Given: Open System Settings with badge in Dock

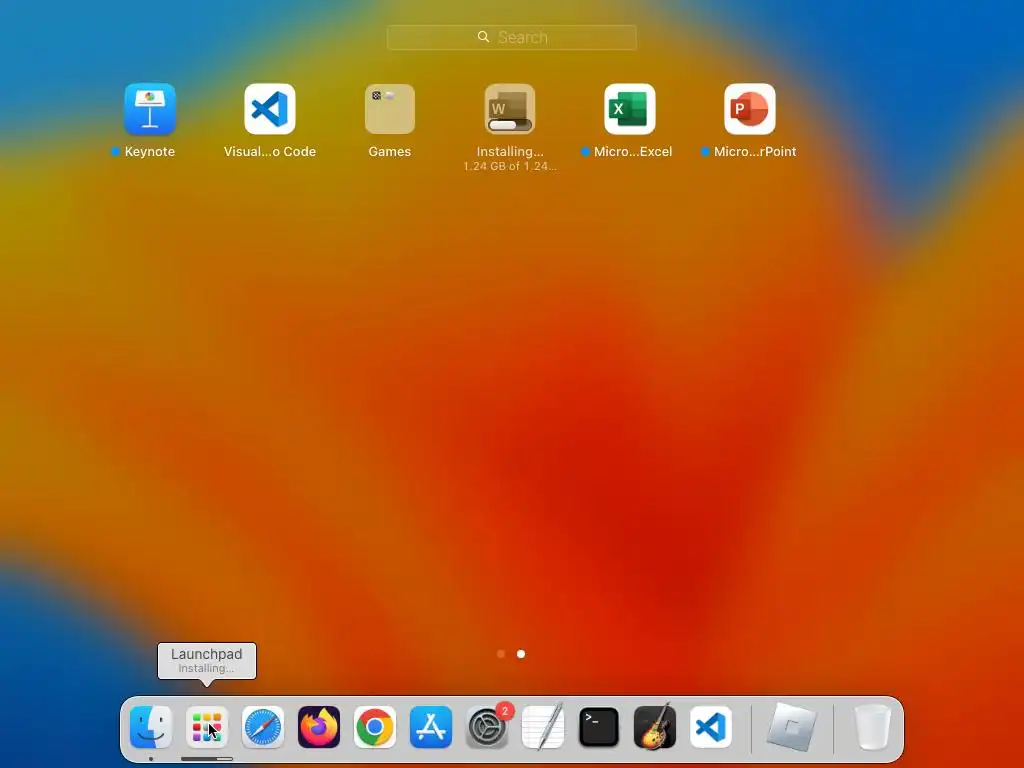Looking at the screenshot, I should click(487, 727).
